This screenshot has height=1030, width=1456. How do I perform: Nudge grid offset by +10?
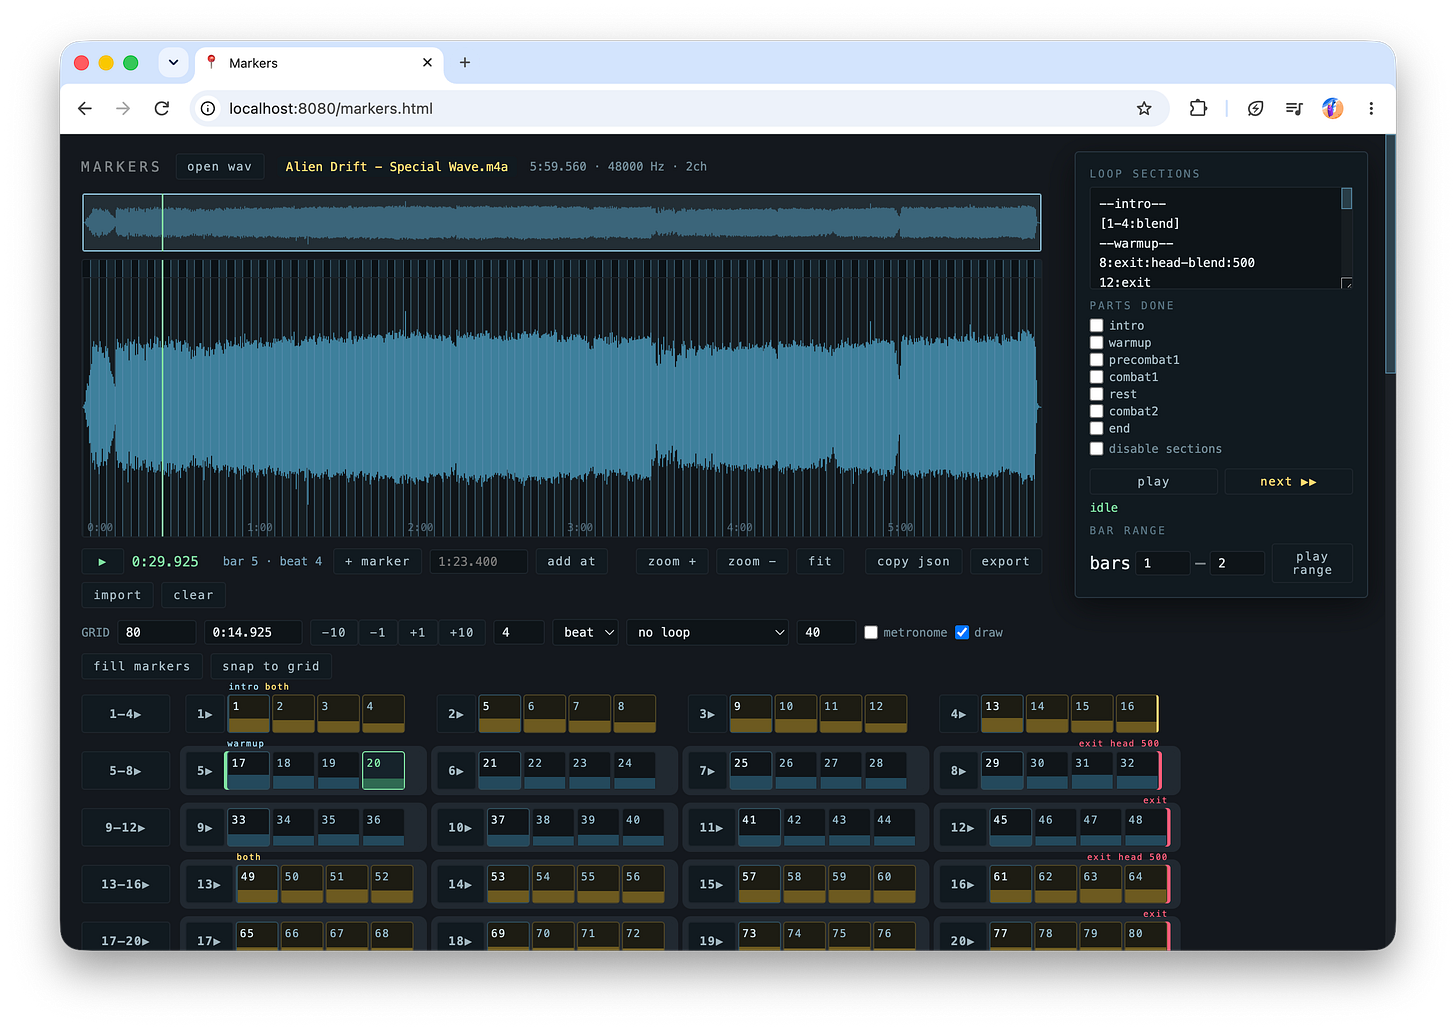point(461,633)
